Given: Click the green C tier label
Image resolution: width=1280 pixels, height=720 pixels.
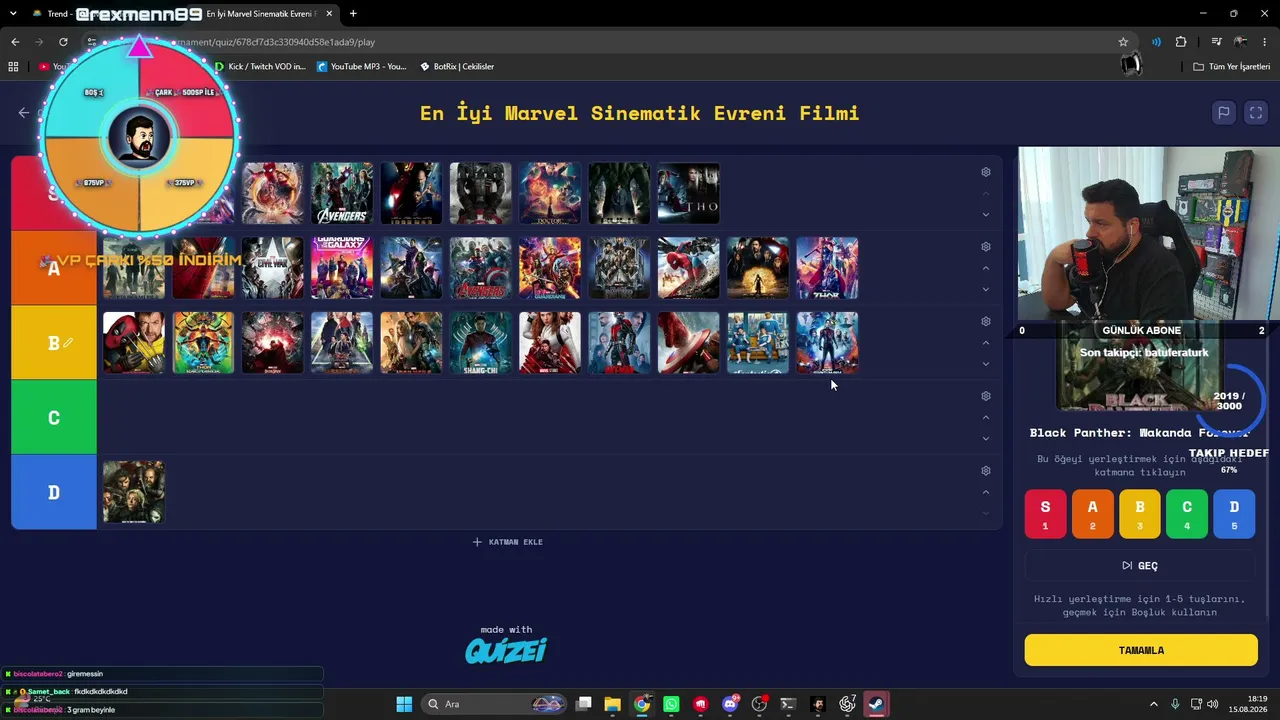Looking at the screenshot, I should (54, 418).
